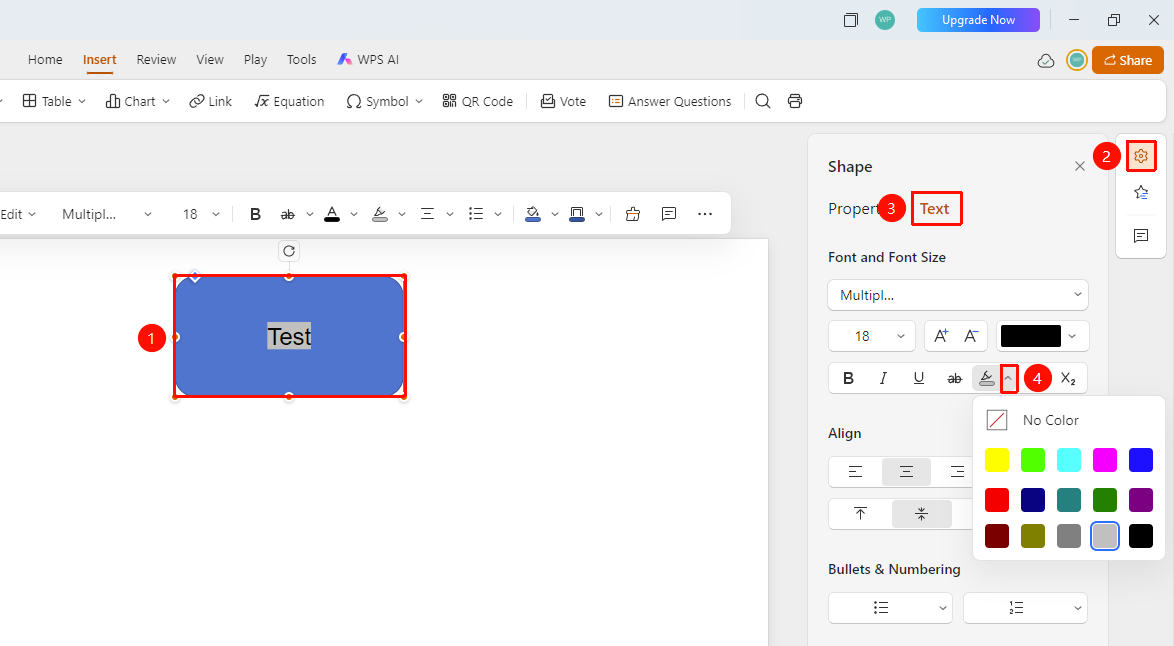Select the yellow highlight color swatch
1174x646 pixels.
pos(997,460)
